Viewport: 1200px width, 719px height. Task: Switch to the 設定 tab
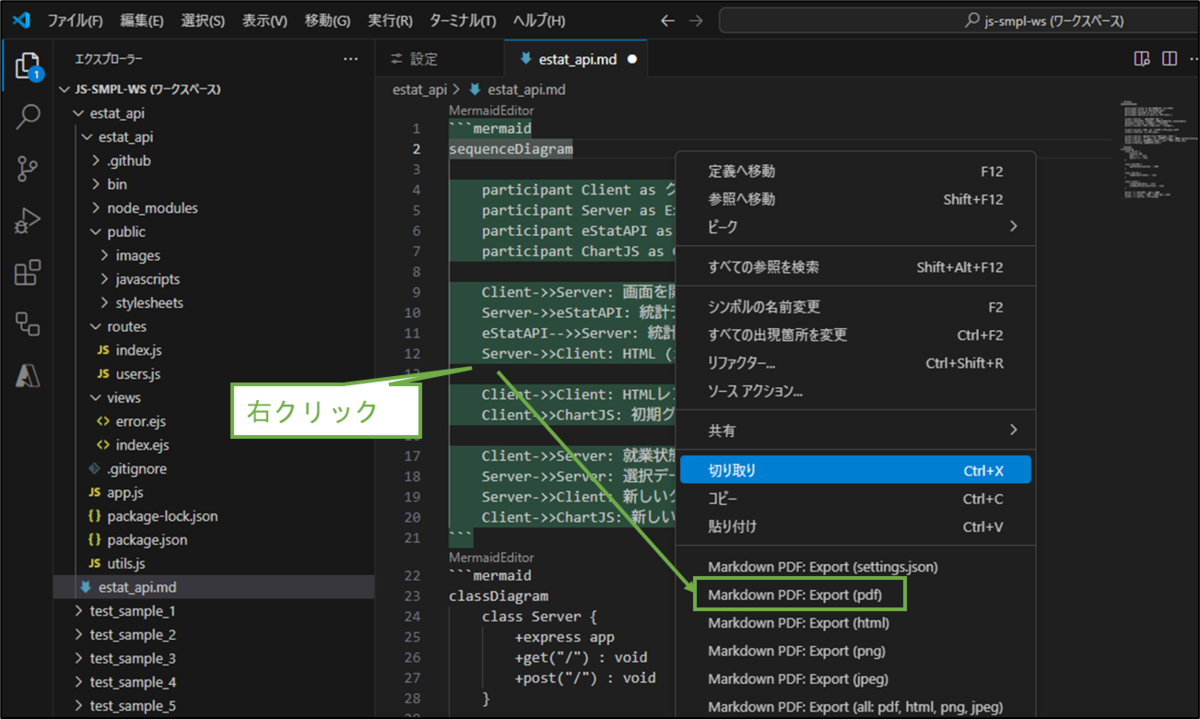pos(414,59)
